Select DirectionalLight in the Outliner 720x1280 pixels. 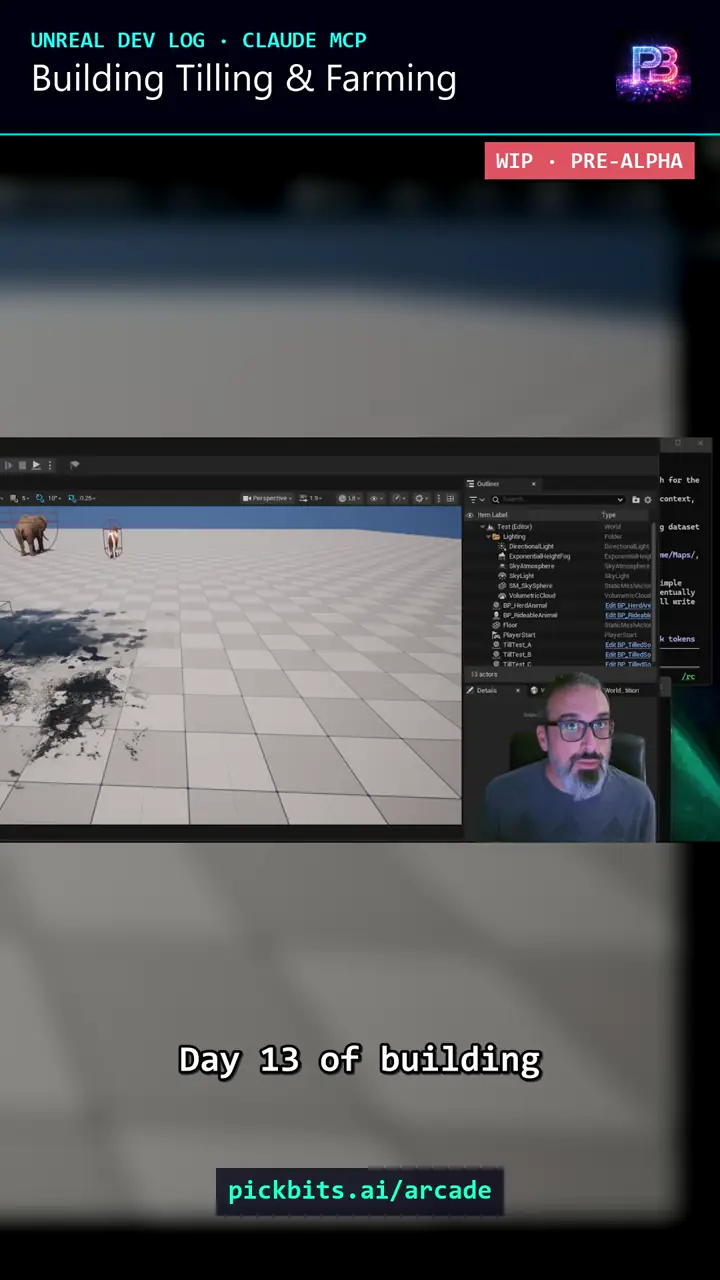click(531, 546)
